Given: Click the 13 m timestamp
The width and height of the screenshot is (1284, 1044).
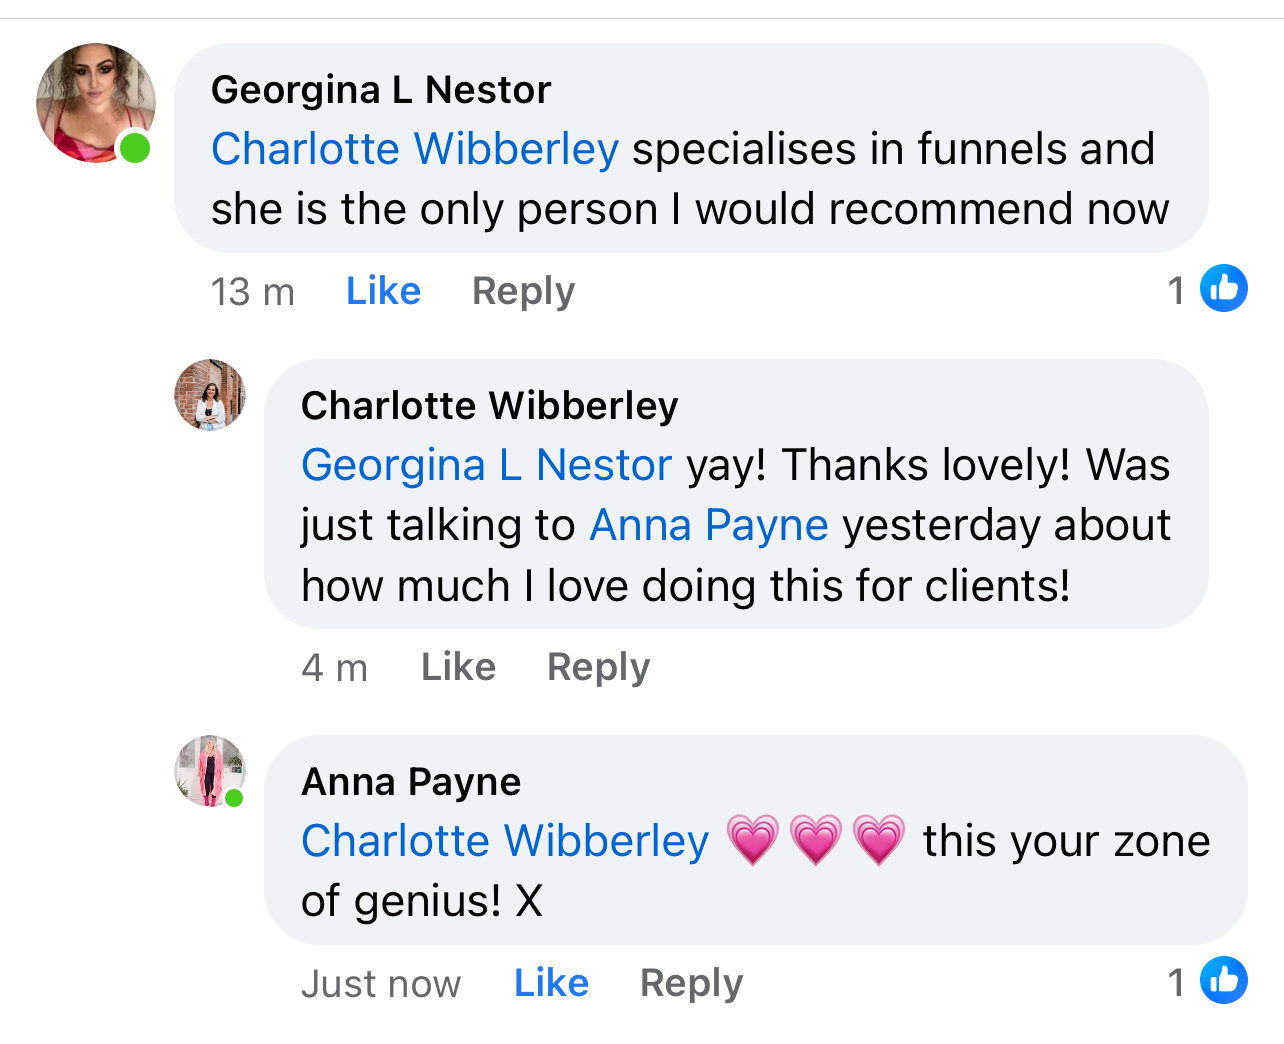Looking at the screenshot, I should pos(252,292).
